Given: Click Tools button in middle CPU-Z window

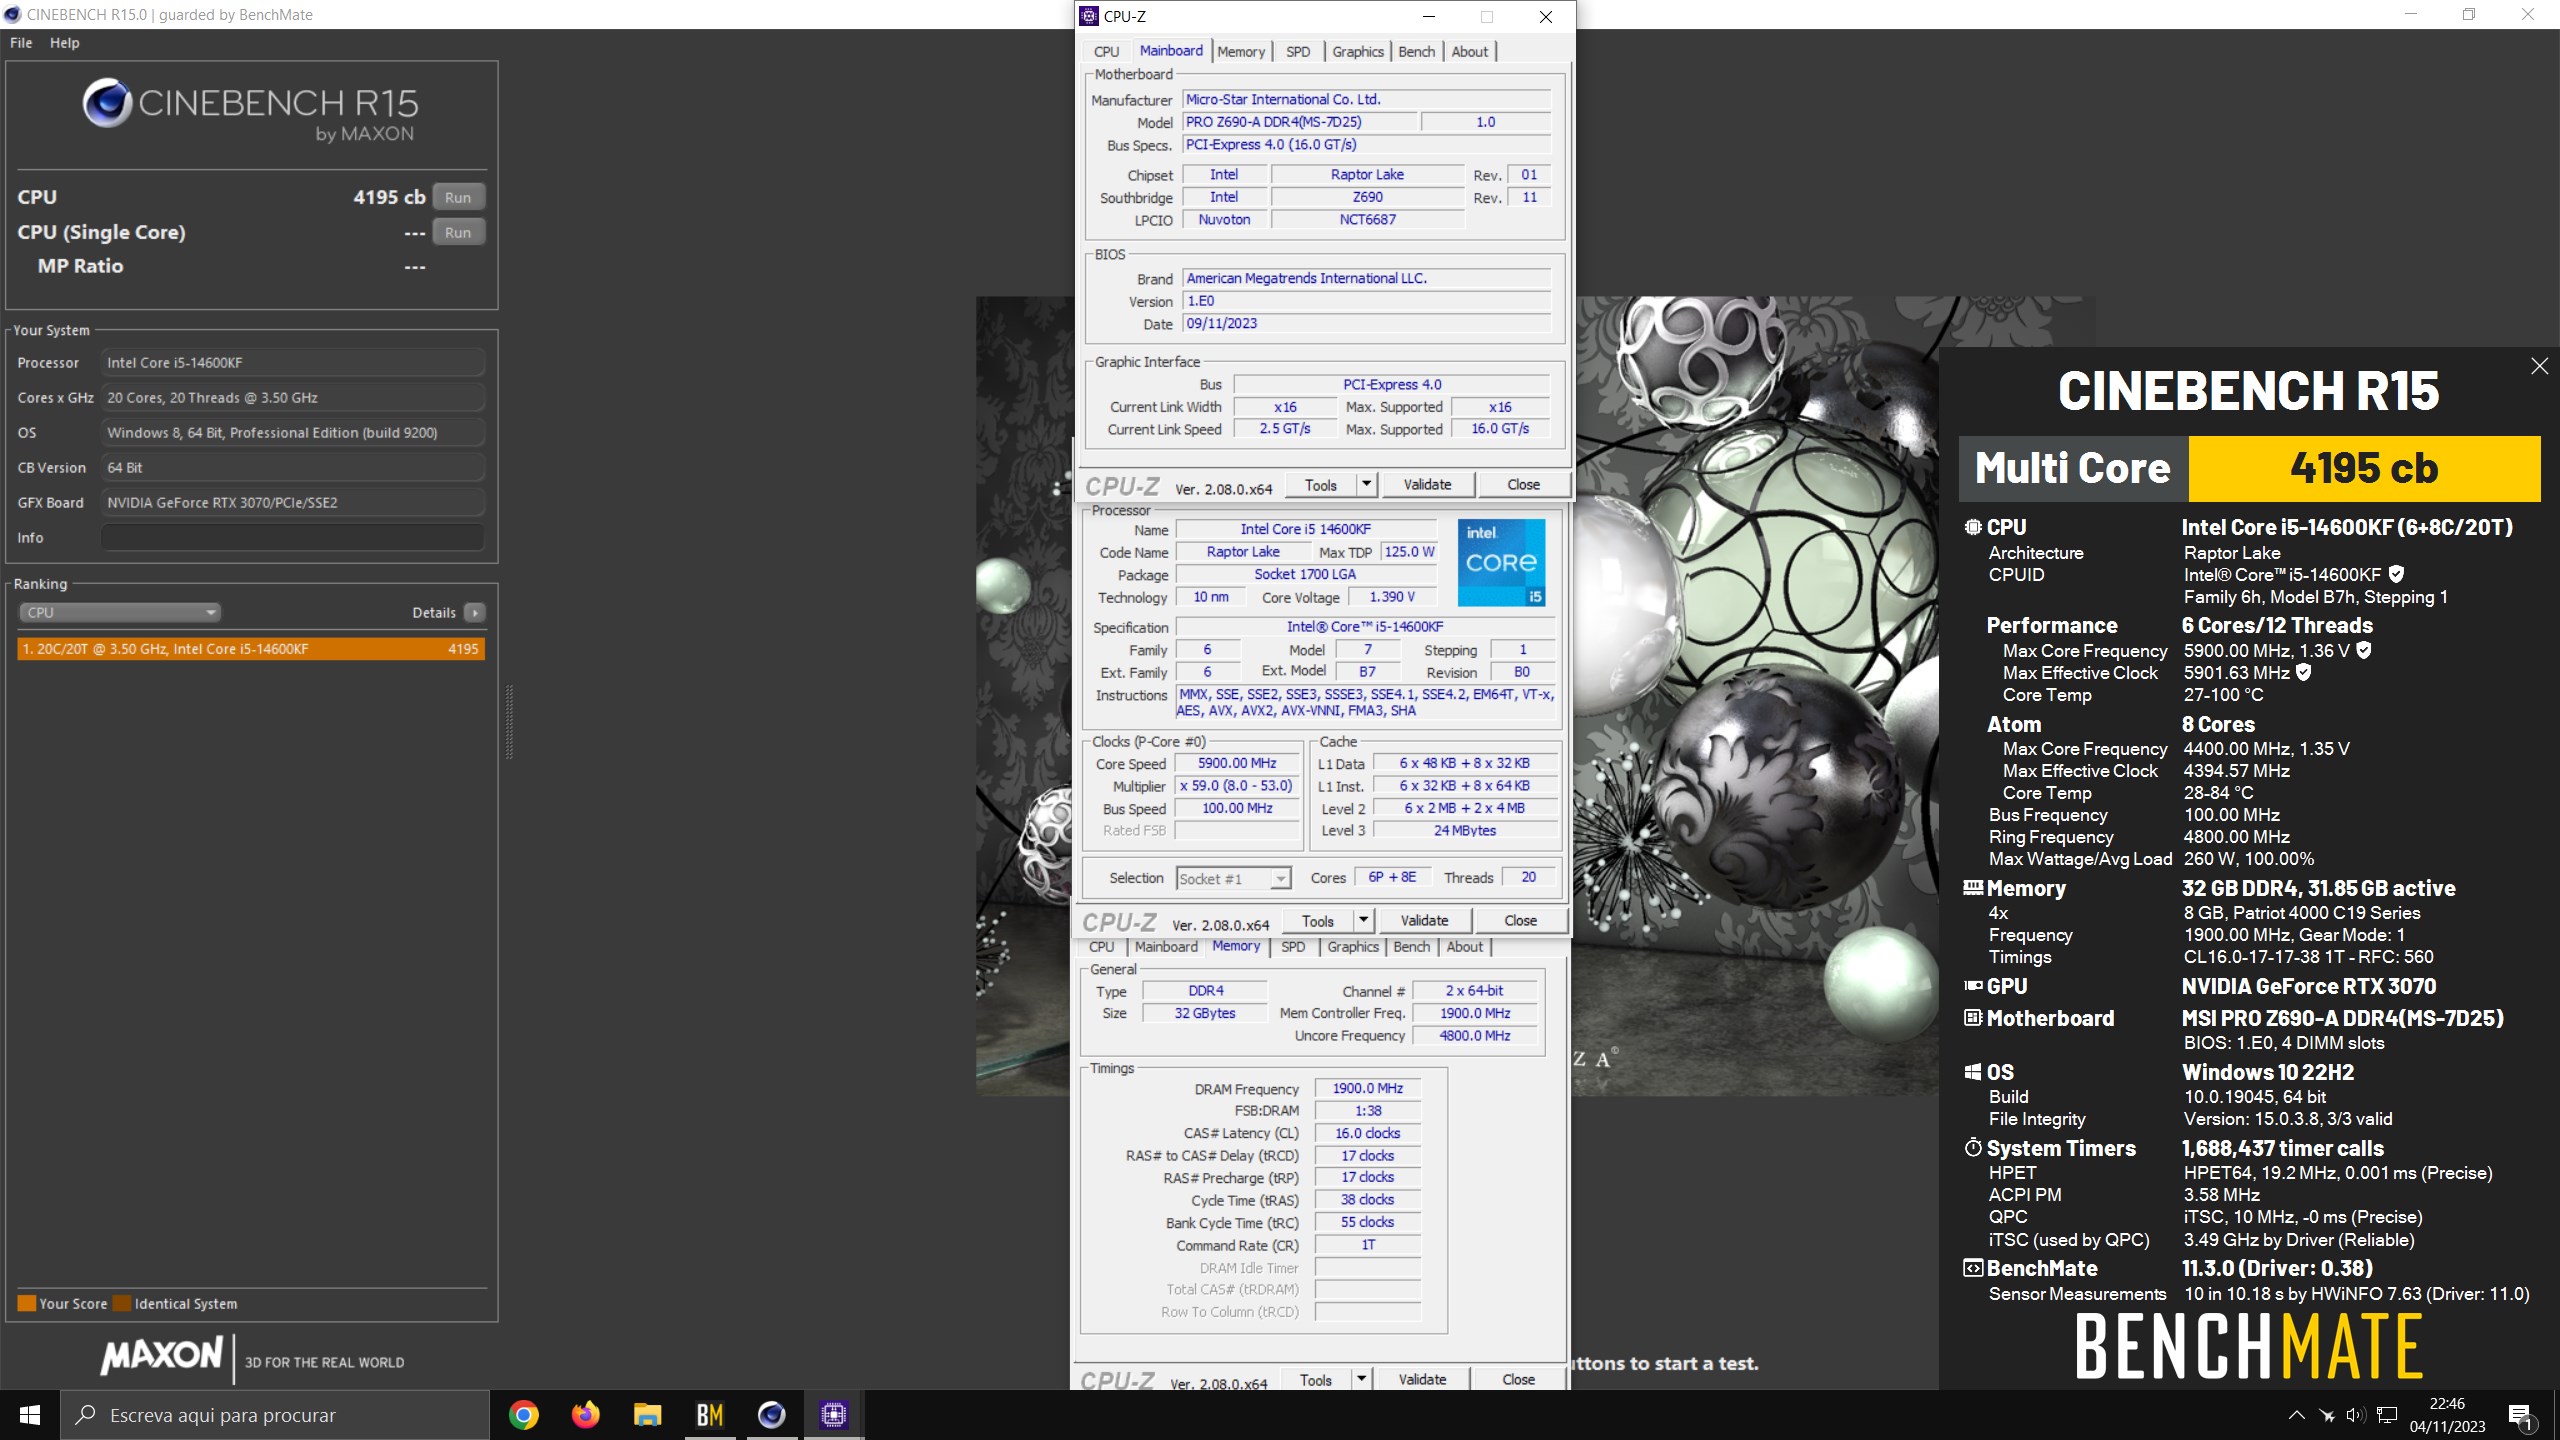Looking at the screenshot, I should (1317, 920).
